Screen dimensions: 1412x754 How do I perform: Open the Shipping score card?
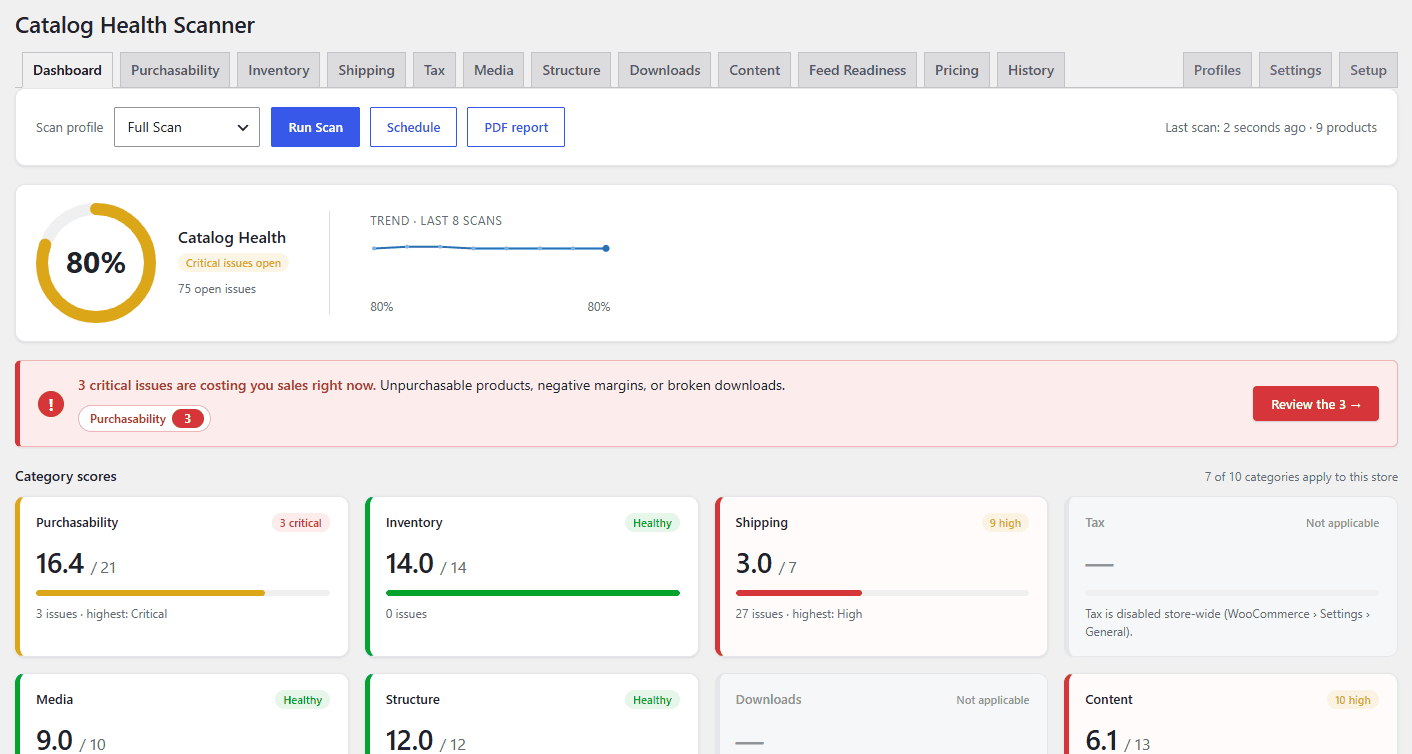[881, 576]
